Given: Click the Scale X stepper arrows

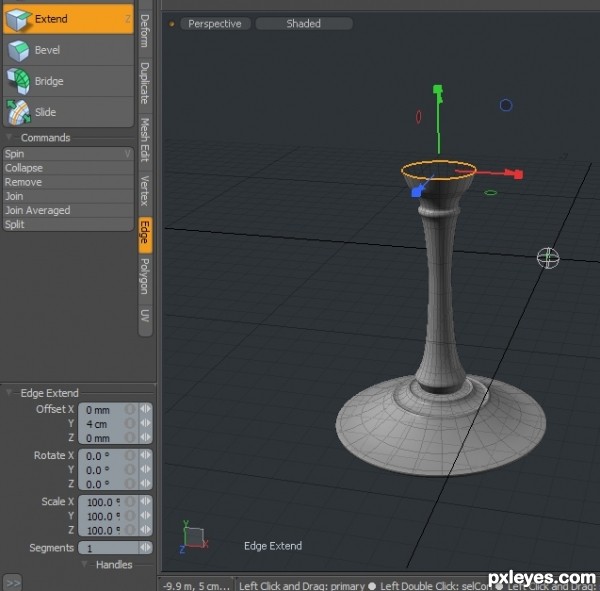Looking at the screenshot, I should pos(145,501).
